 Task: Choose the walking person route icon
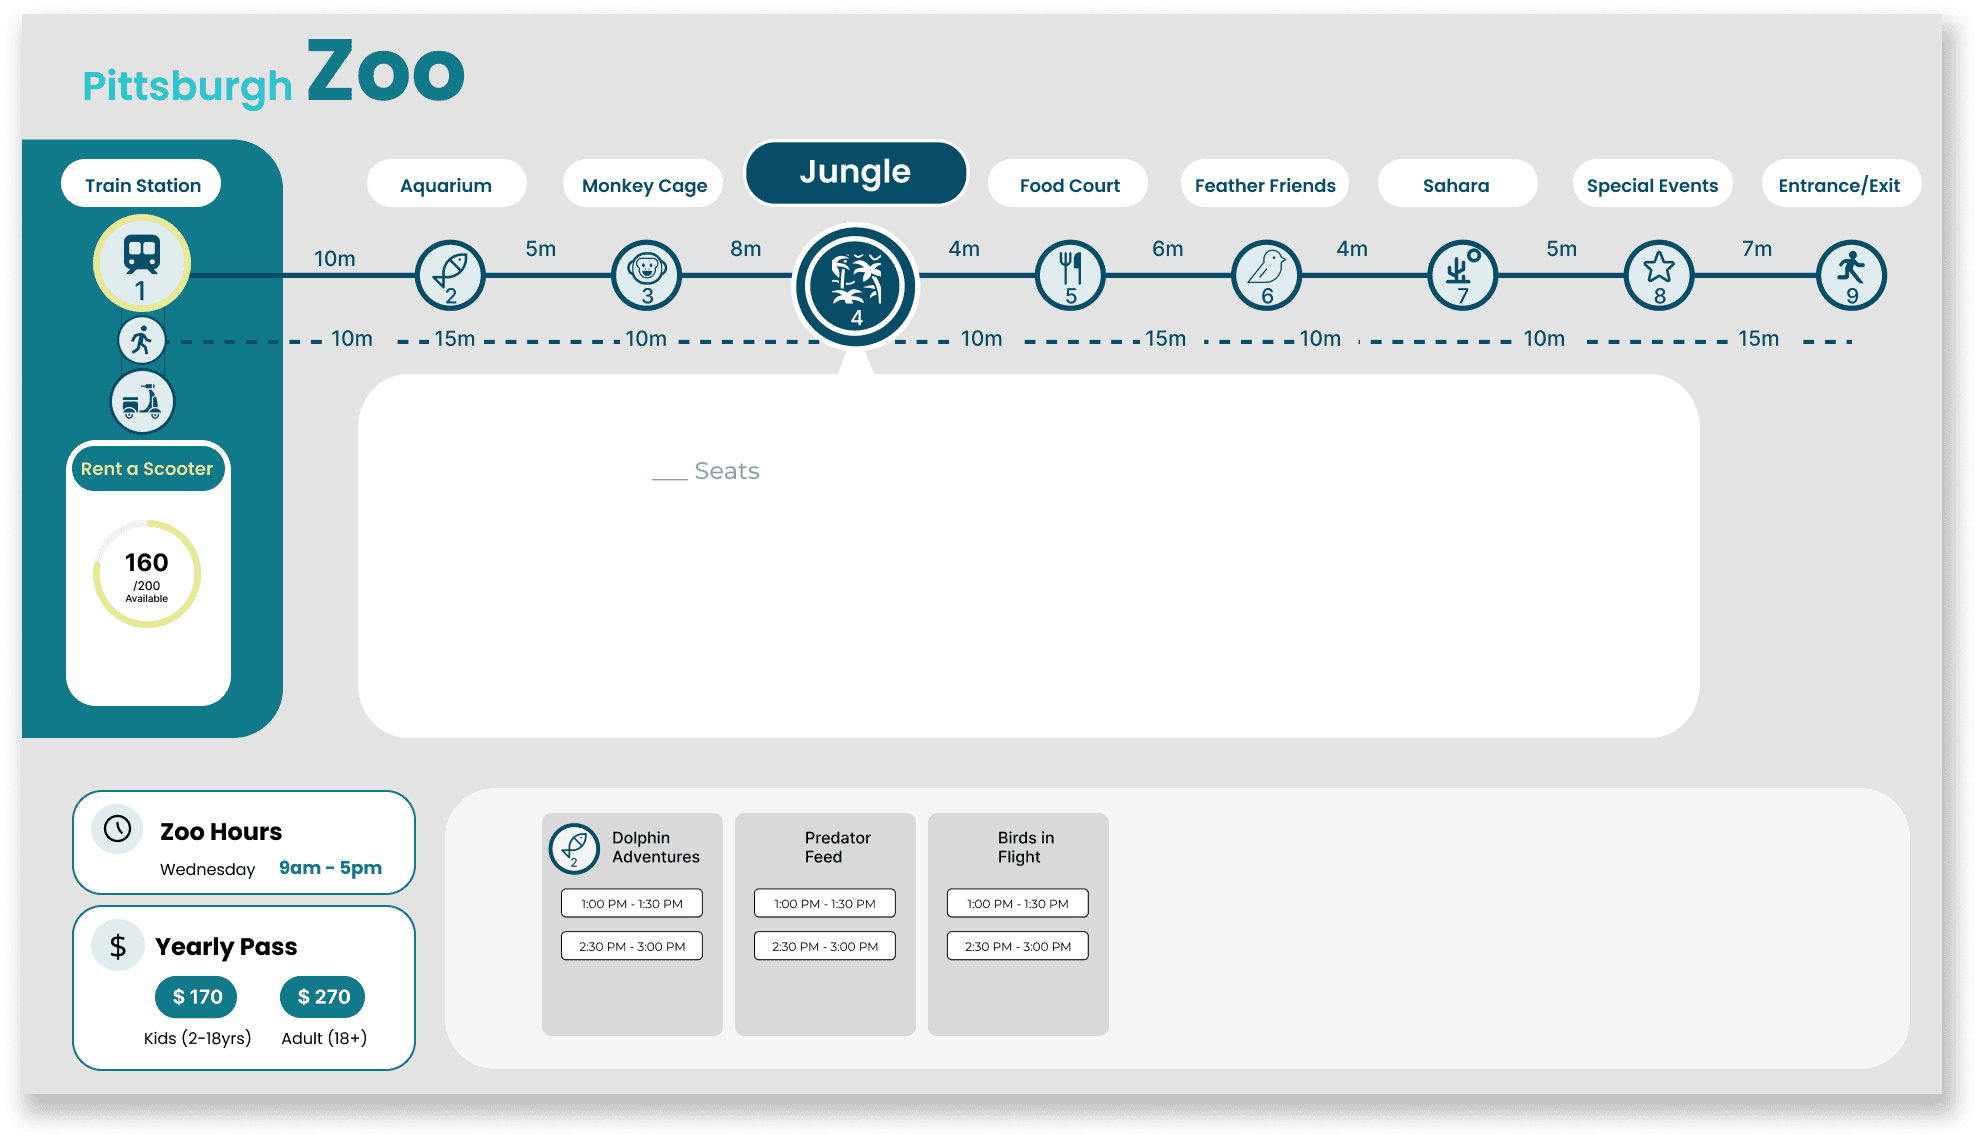pos(142,341)
